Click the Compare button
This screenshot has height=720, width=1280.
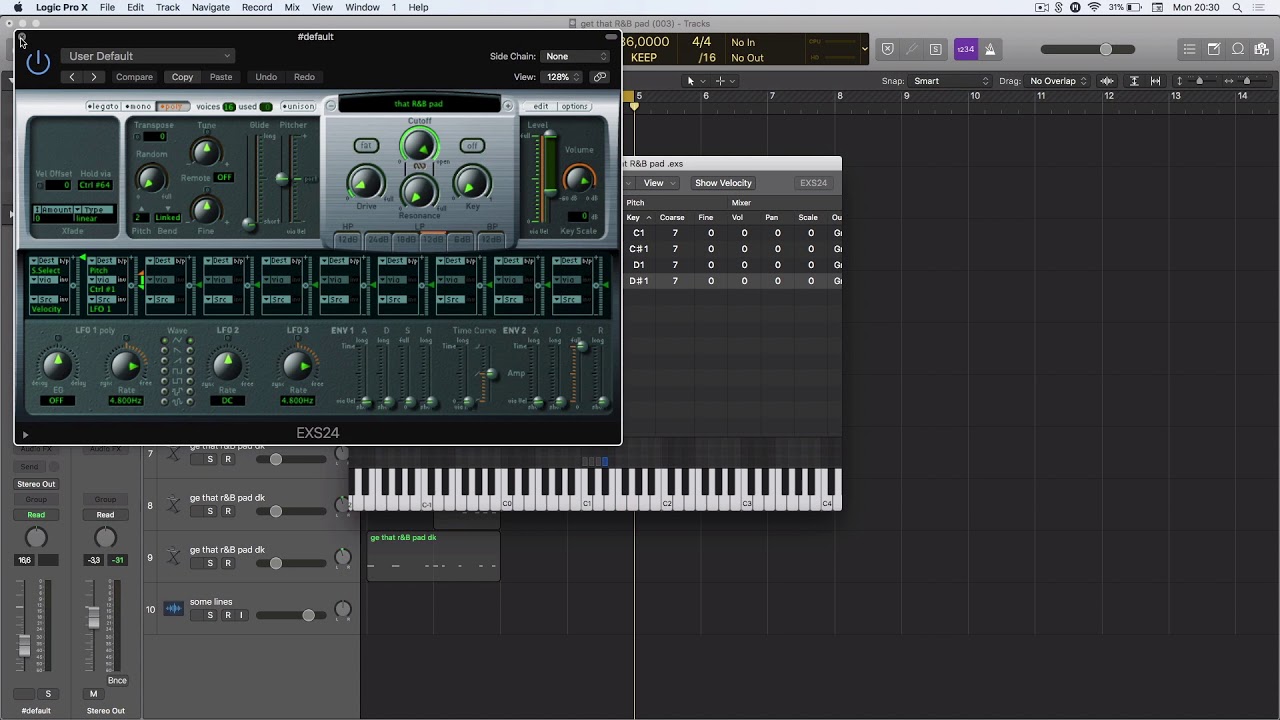coord(134,77)
